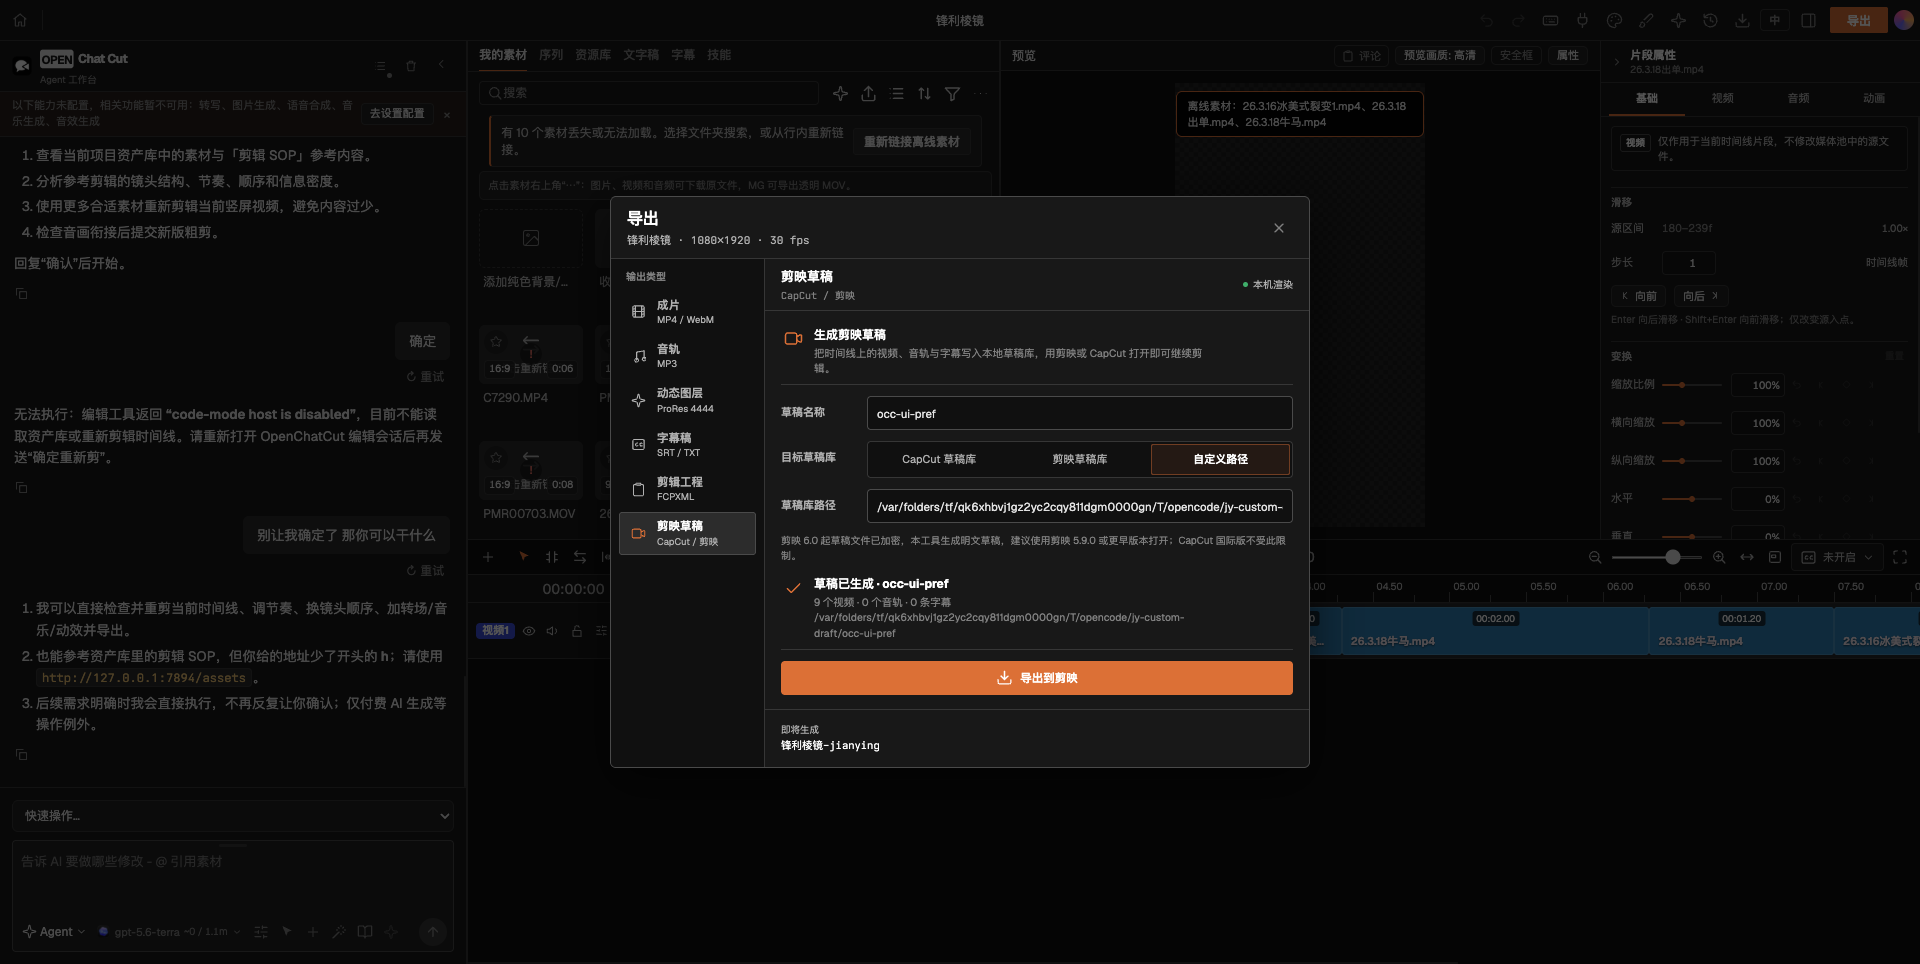Image resolution: width=1920 pixels, height=964 pixels.
Task: Choose 成片 MP4 / WebM output type
Action: (687, 312)
